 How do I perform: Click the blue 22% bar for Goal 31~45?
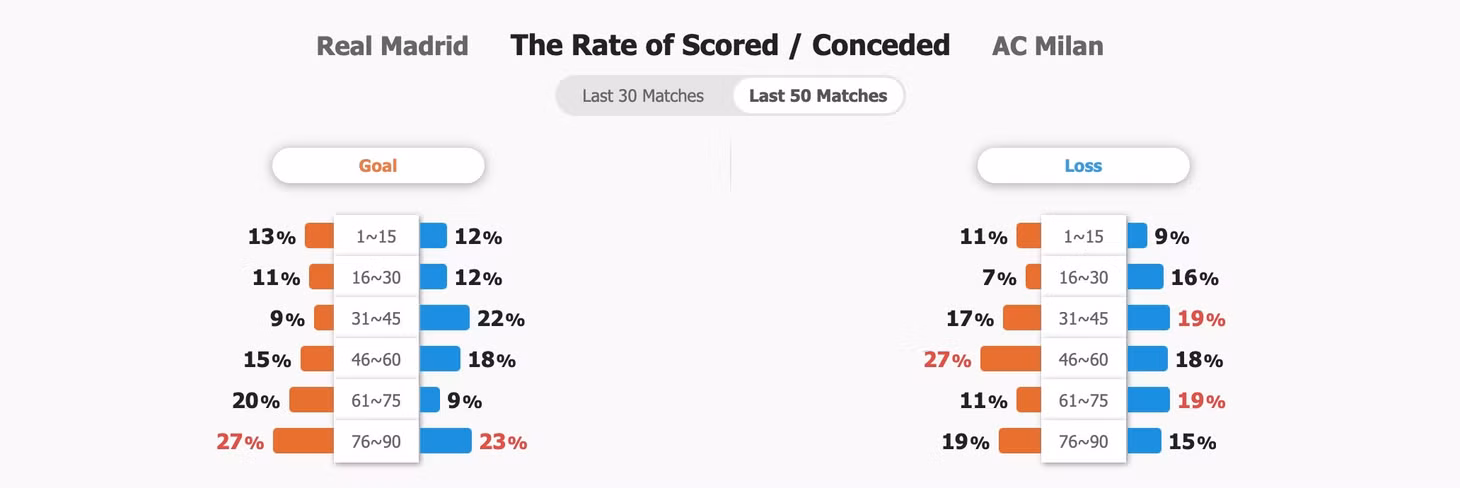[444, 318]
